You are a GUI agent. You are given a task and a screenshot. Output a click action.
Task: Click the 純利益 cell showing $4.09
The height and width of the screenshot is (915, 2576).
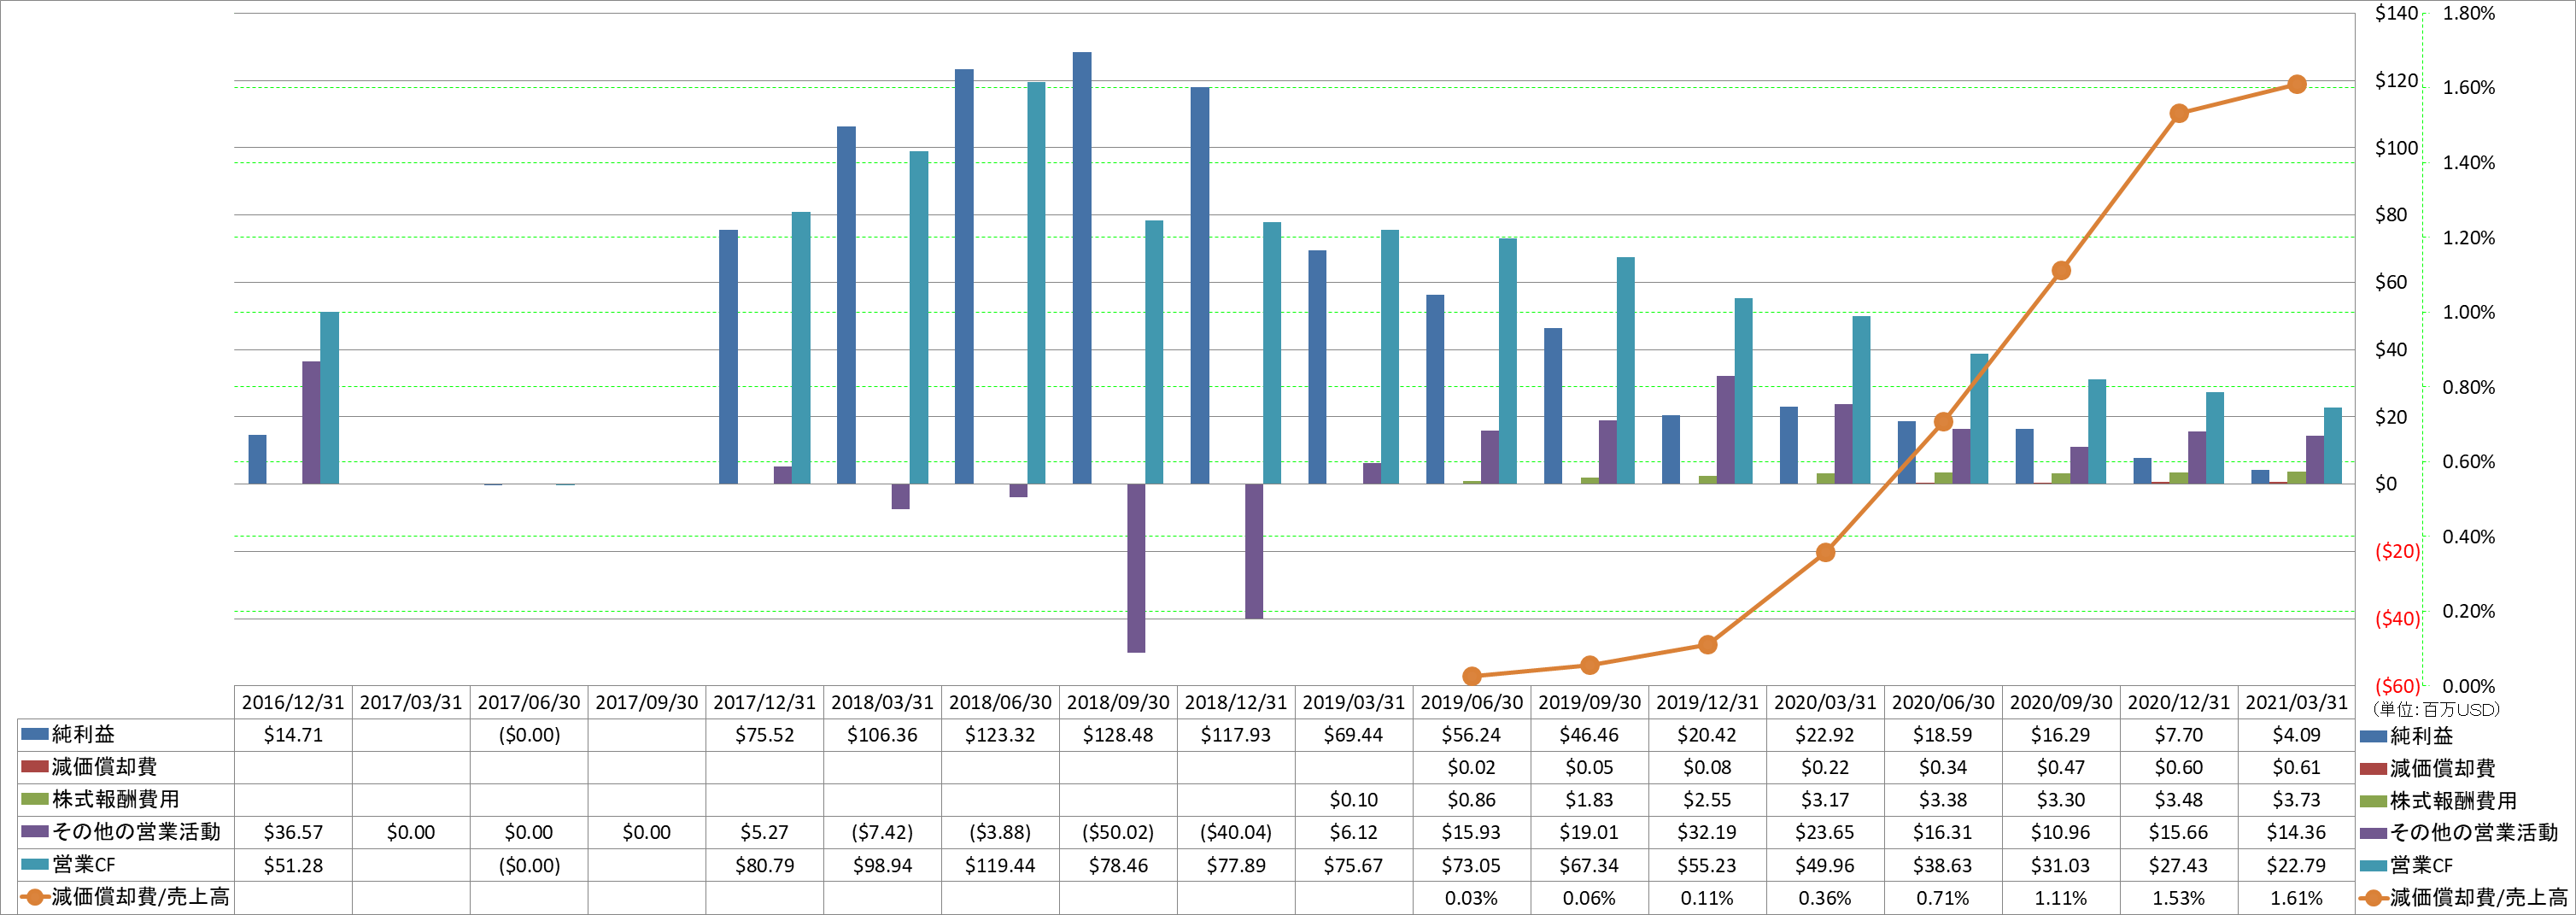(x=2297, y=735)
